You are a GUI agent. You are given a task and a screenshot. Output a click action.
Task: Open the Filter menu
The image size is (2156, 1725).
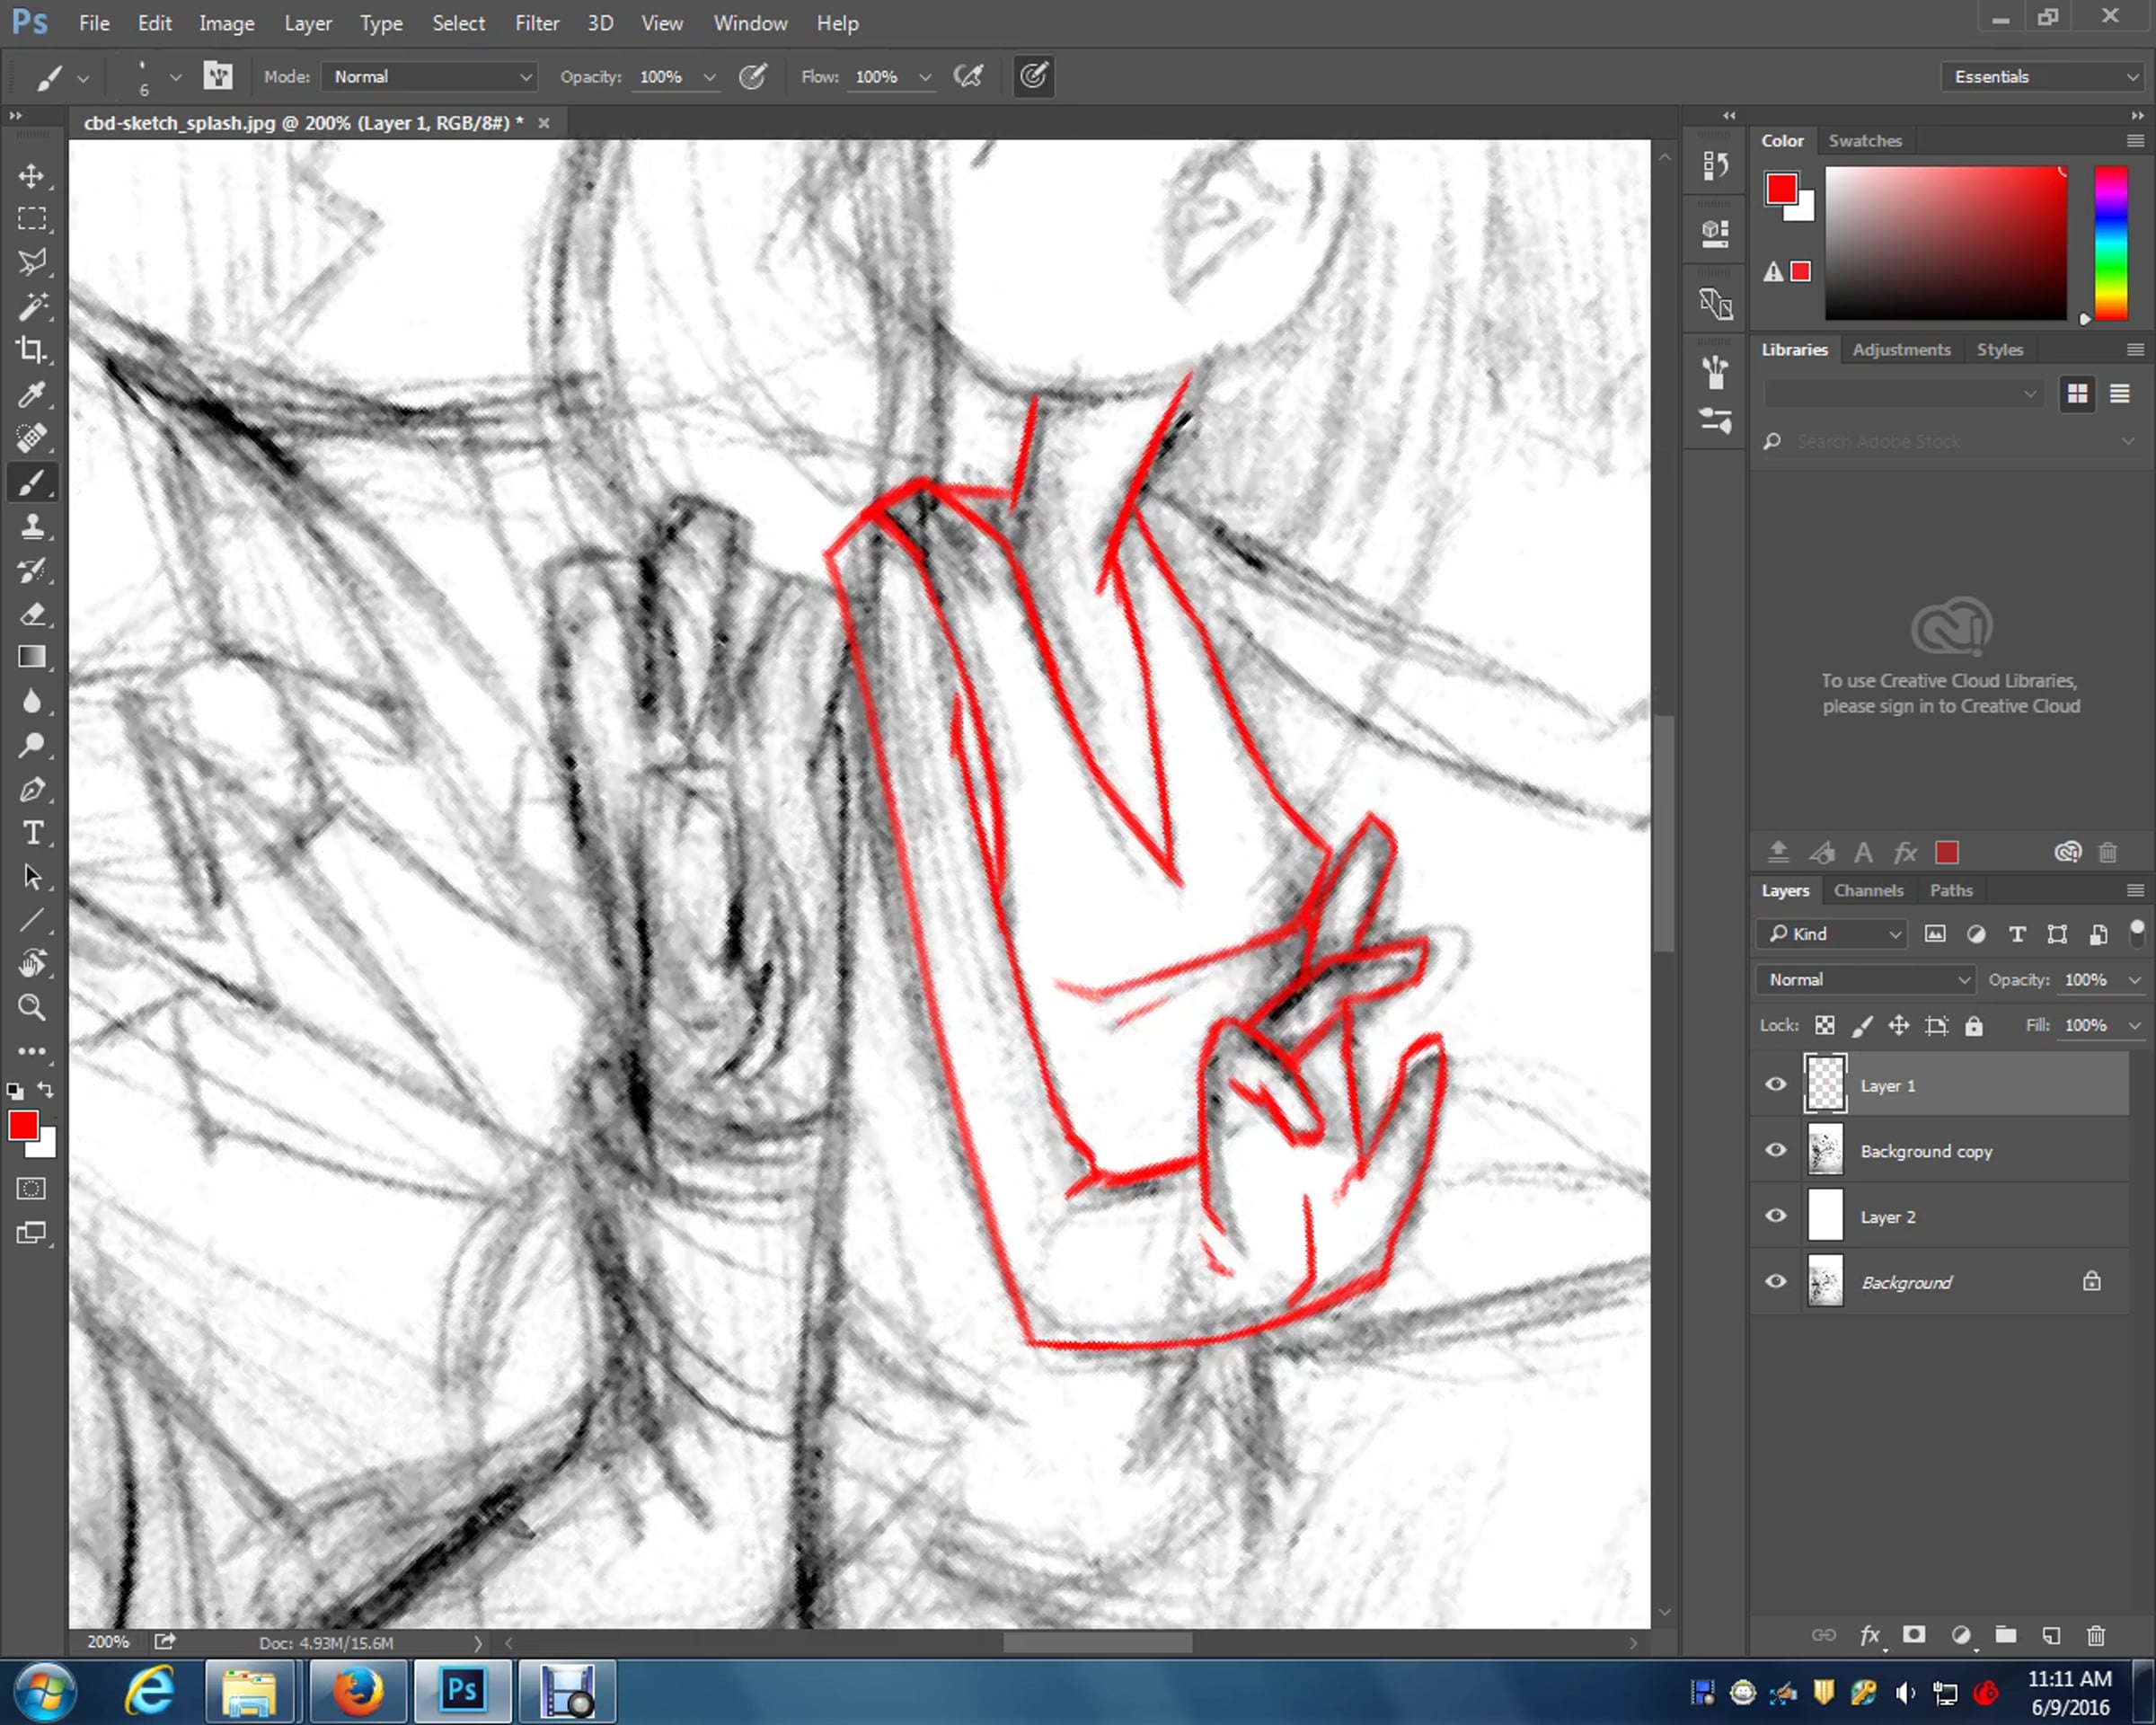click(536, 23)
